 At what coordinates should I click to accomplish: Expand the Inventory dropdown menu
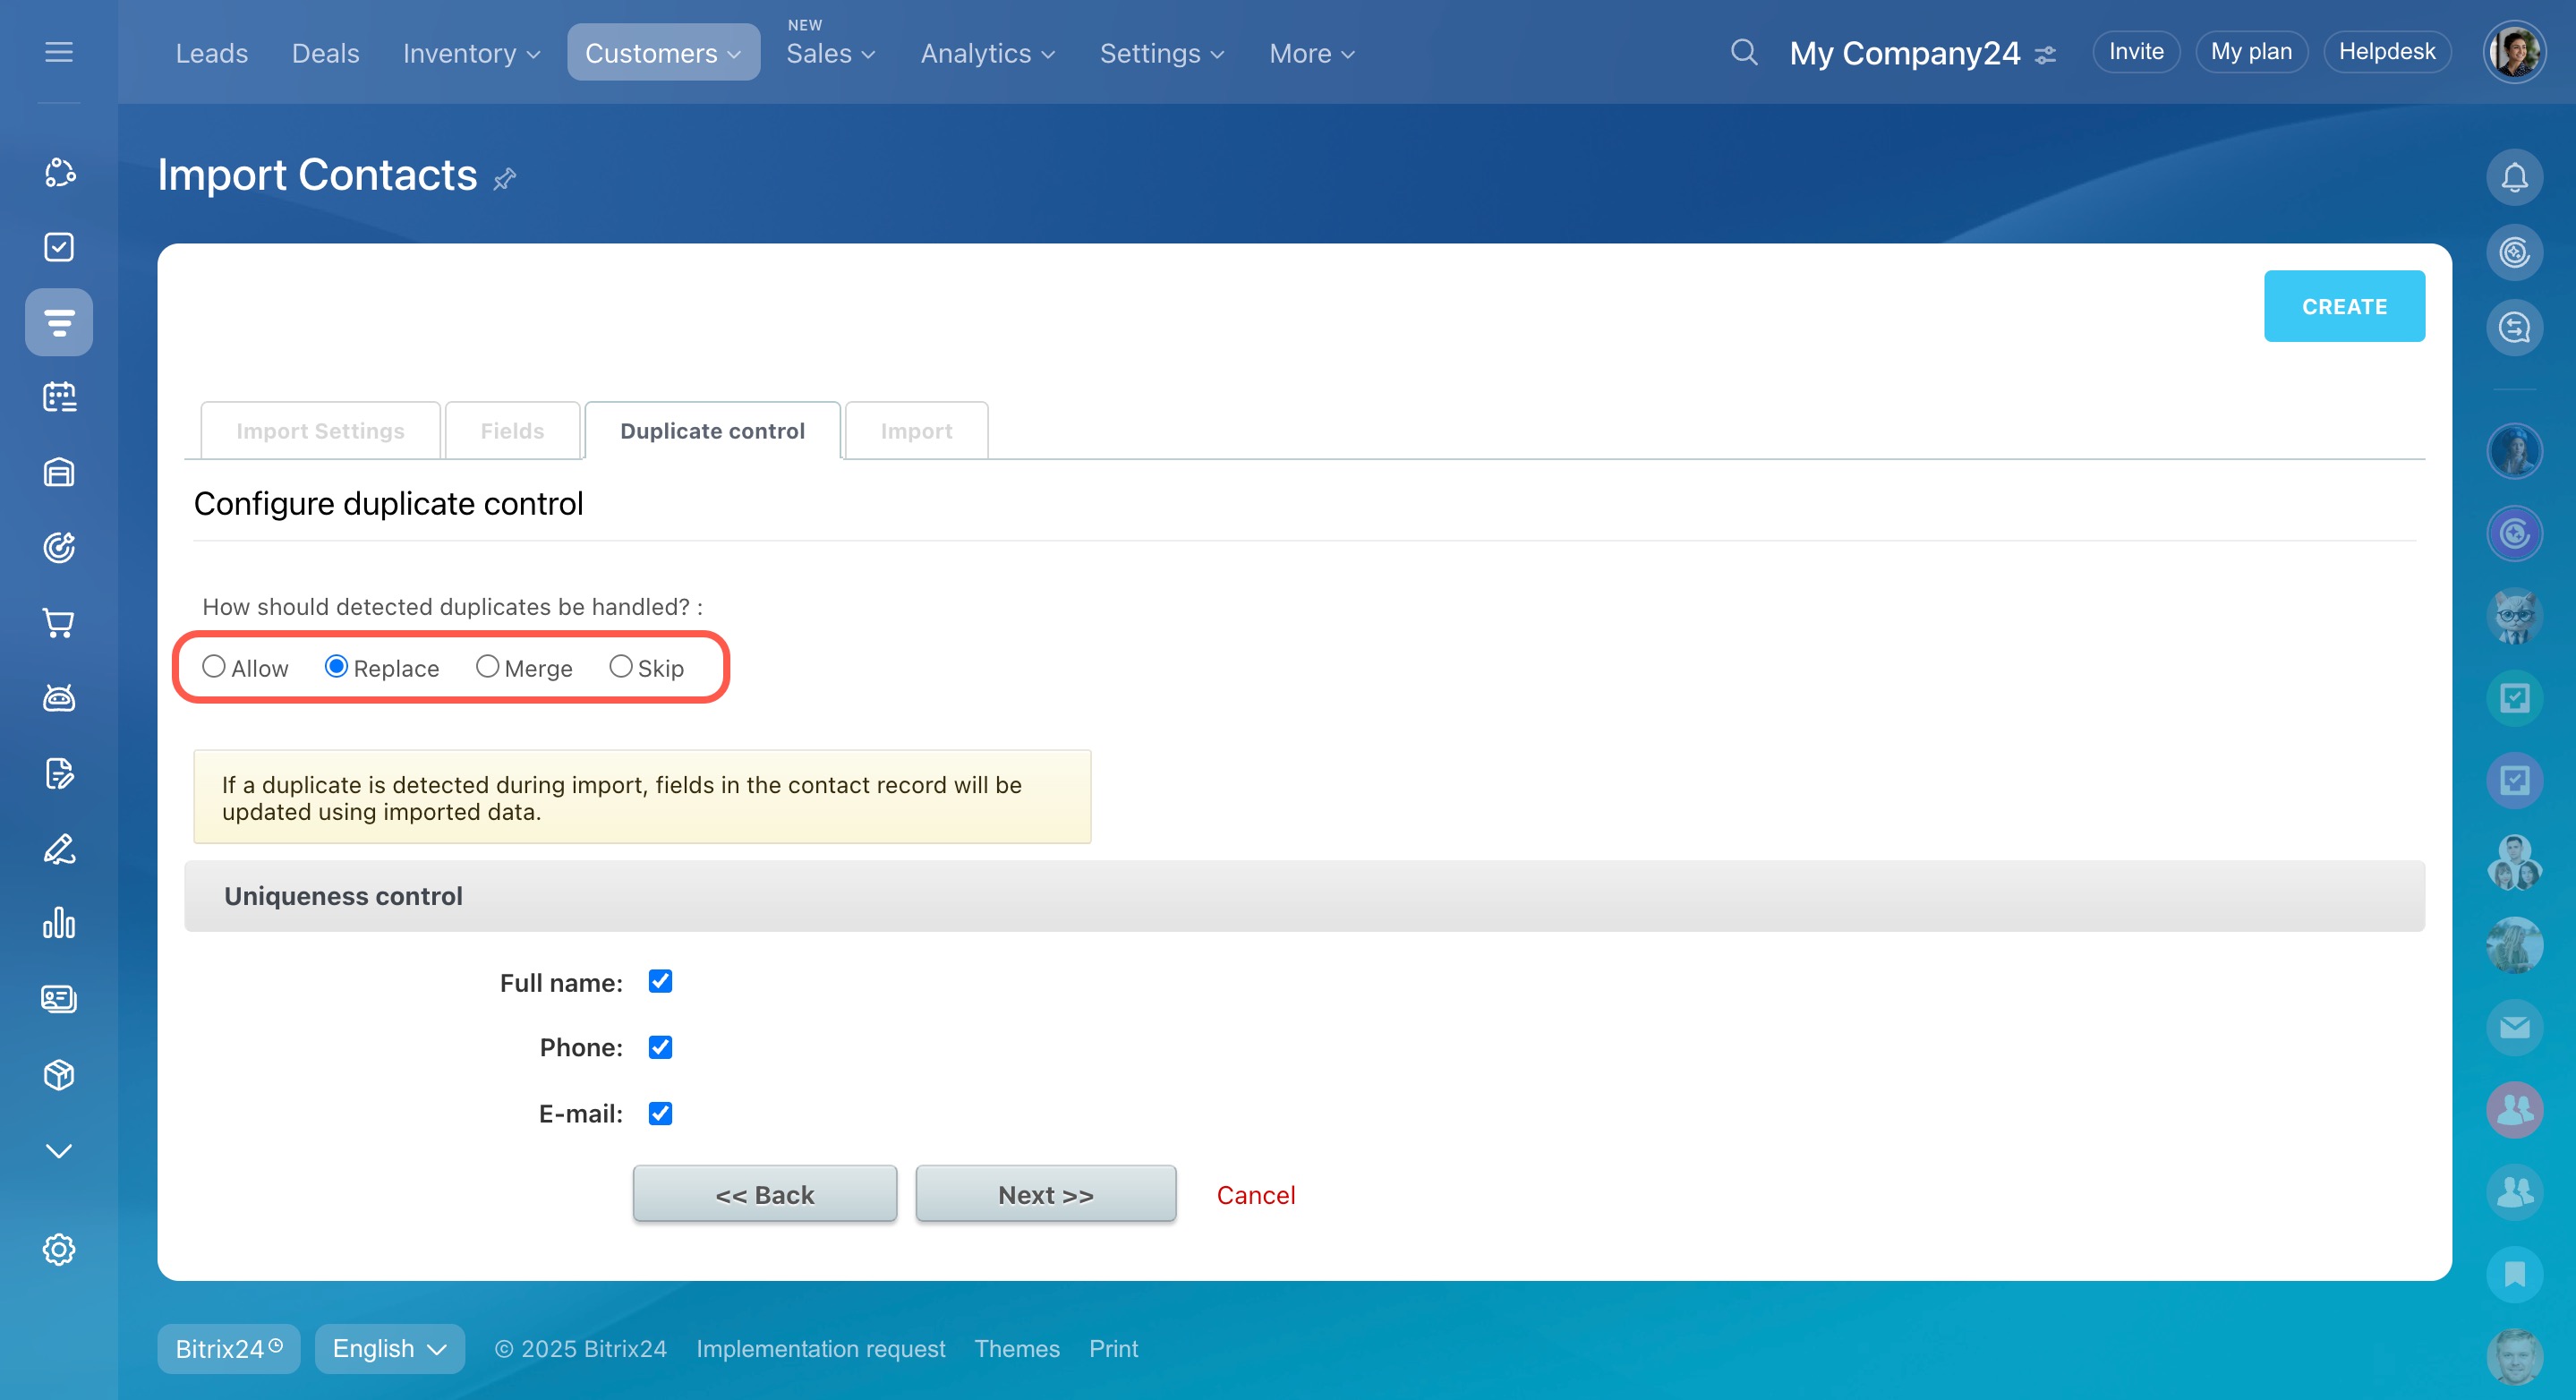(471, 53)
